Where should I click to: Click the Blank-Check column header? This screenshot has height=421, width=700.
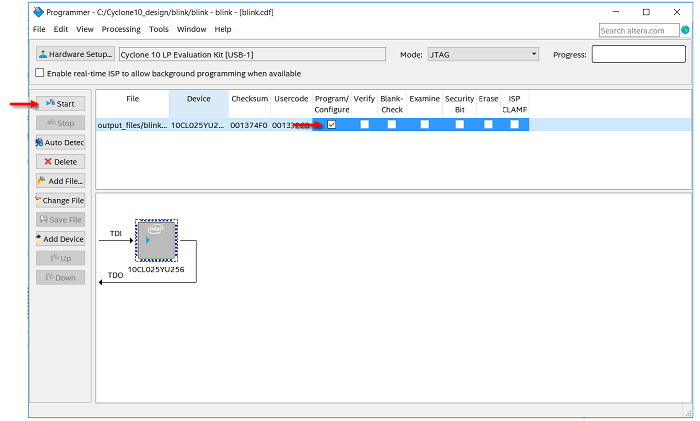(x=392, y=104)
